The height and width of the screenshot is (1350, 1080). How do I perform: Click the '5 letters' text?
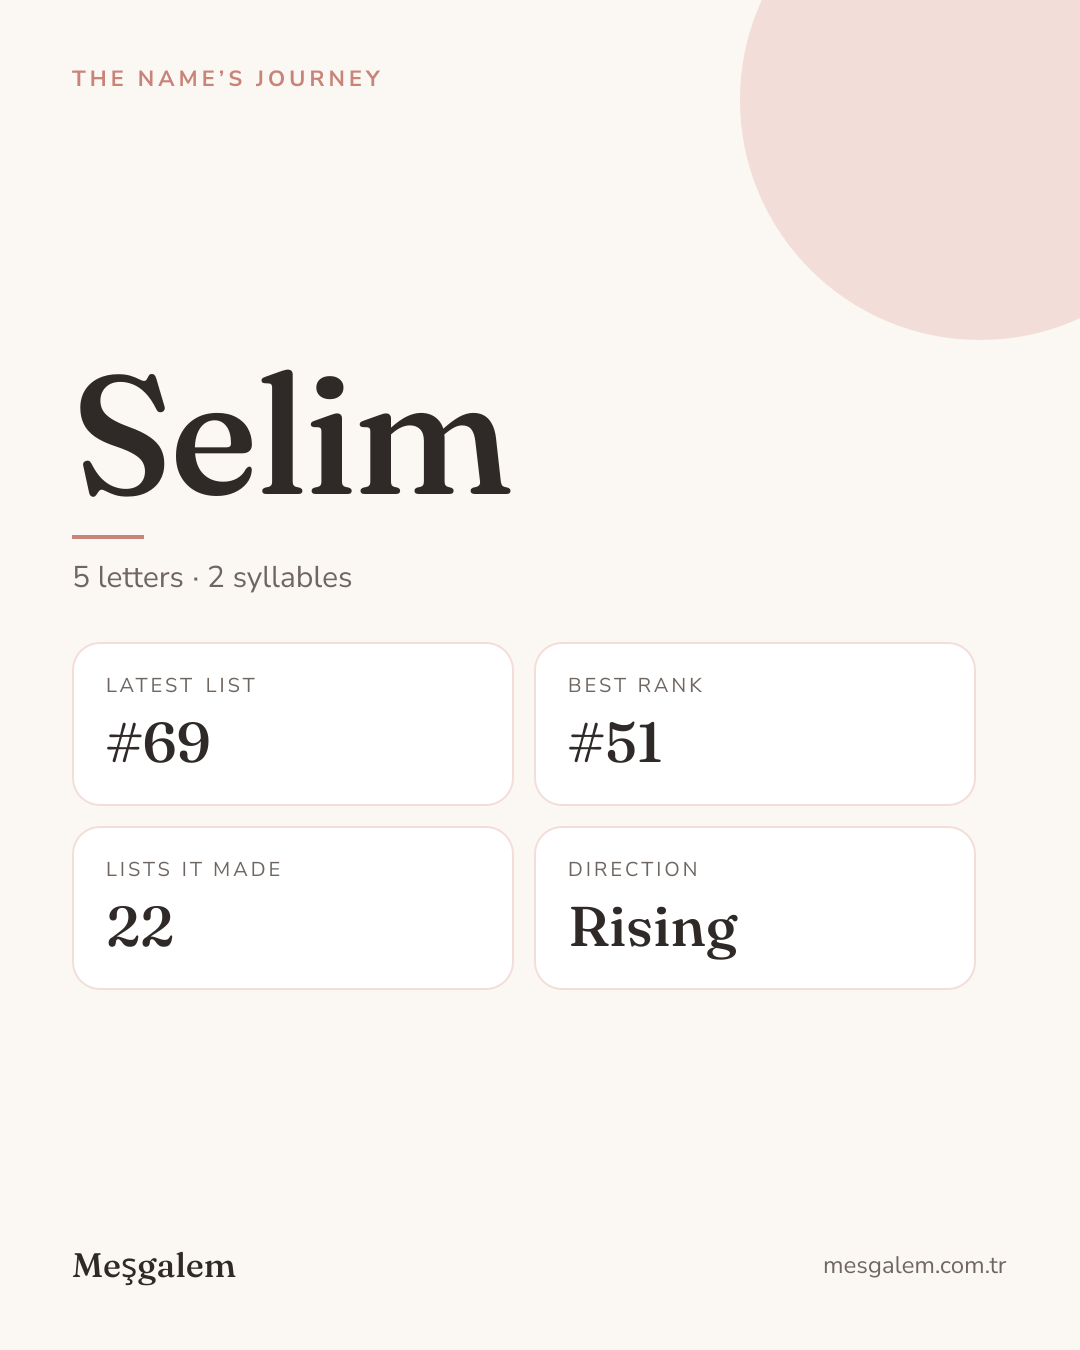point(128,577)
